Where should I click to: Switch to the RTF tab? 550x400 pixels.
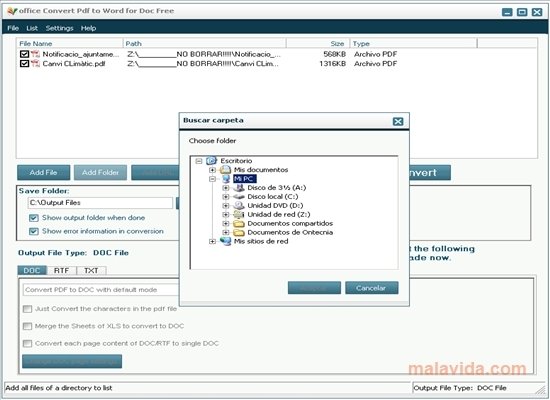(61, 271)
